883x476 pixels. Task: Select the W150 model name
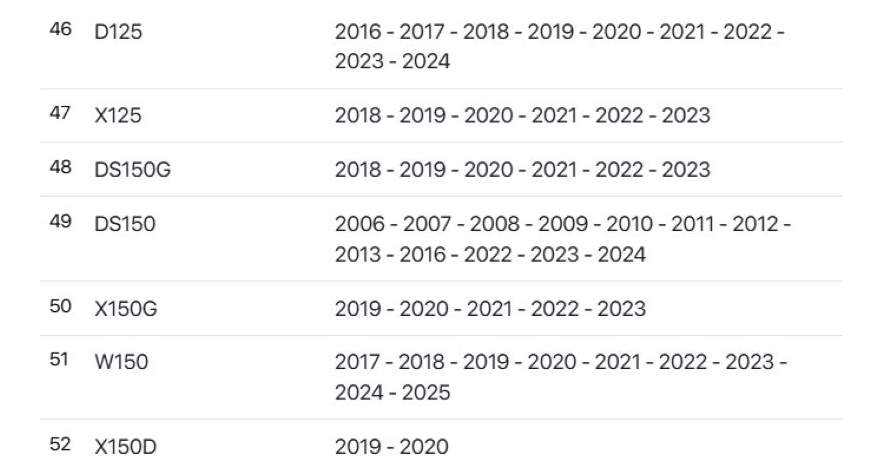121,363
